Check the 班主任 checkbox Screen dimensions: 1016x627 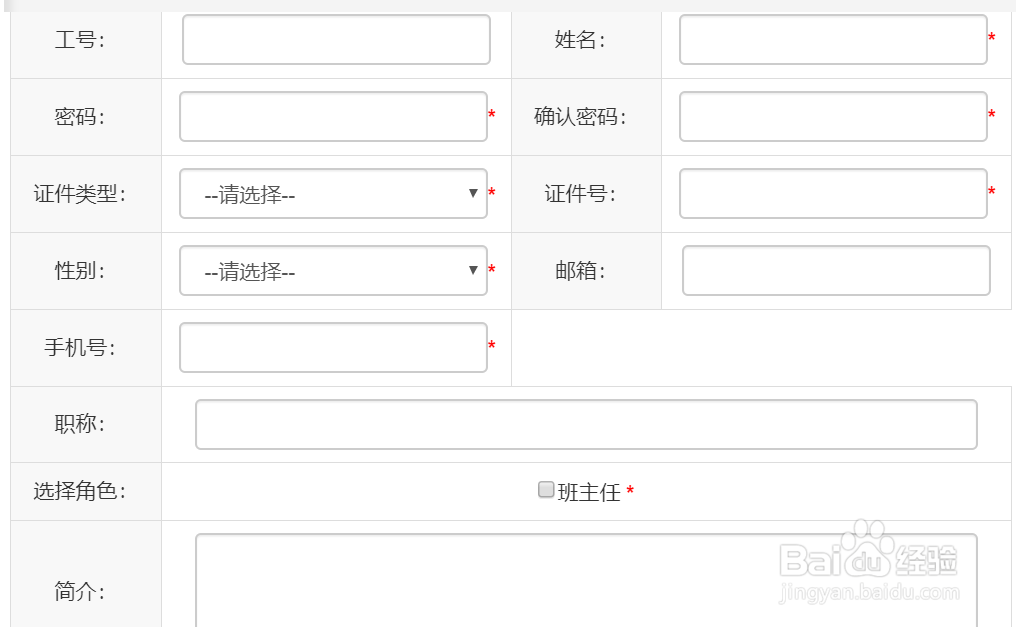coord(545,489)
